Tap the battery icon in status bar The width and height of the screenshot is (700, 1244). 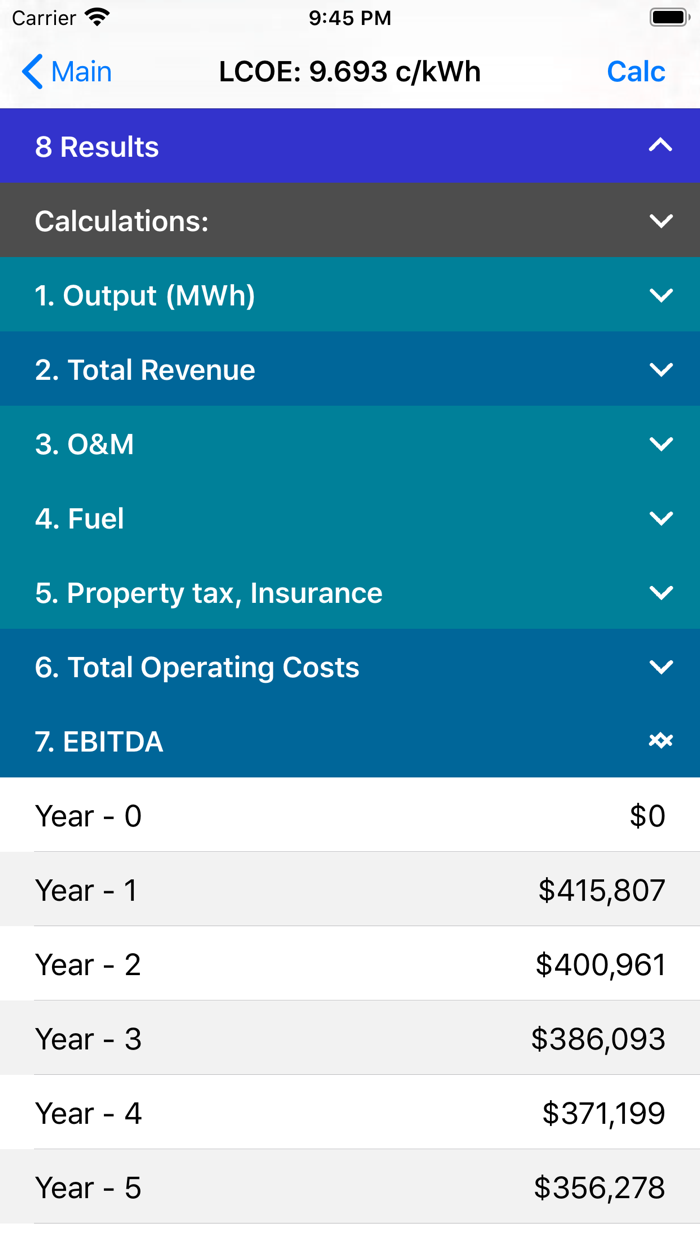[668, 18]
